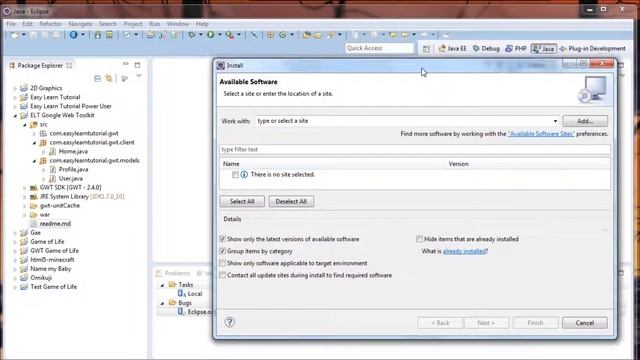Screen dimensions: 640x360
Task: Click the Deselect All button
Action: [291, 202]
